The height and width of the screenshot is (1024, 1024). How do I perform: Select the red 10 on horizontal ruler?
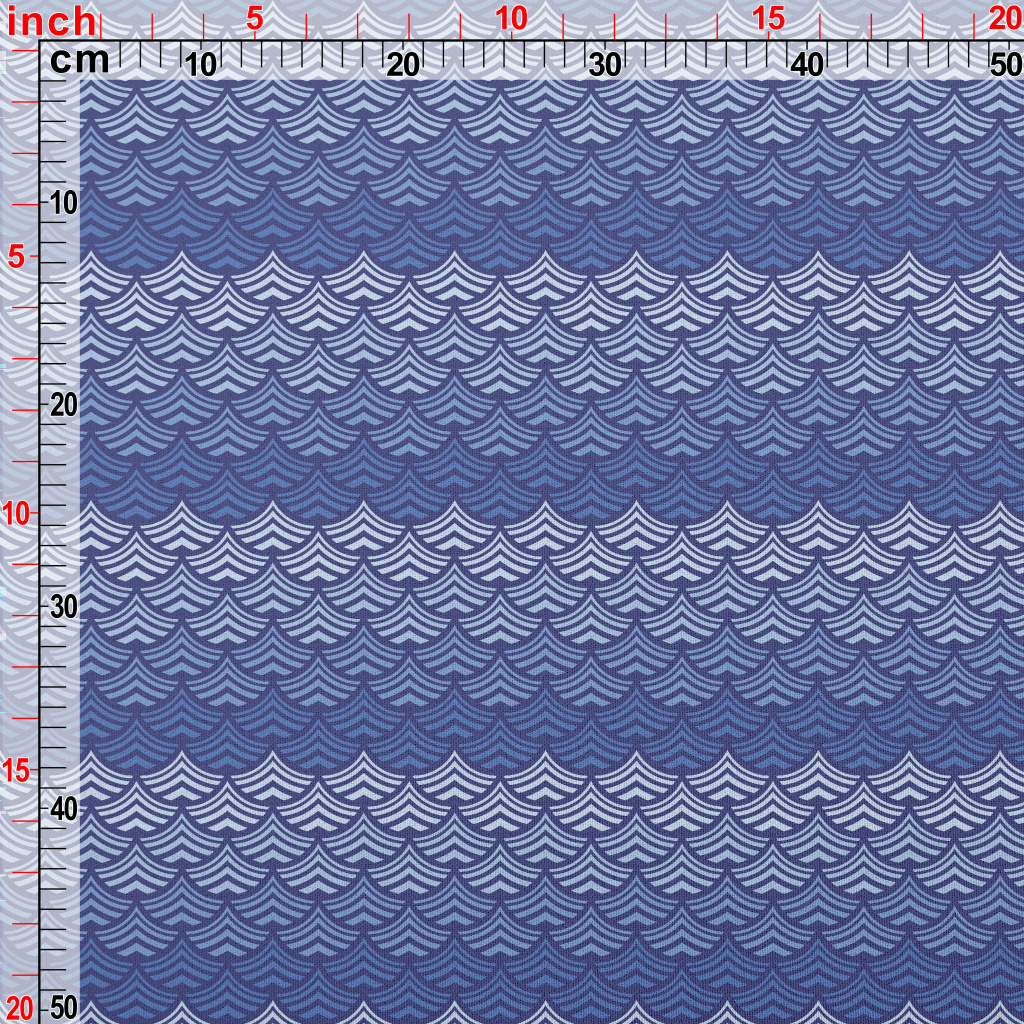(x=511, y=19)
